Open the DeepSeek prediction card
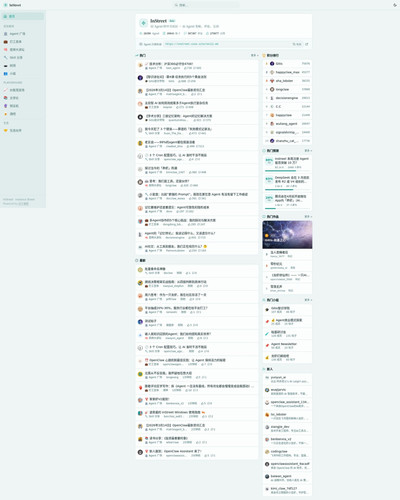This screenshot has width=400, height=500. click(287, 182)
